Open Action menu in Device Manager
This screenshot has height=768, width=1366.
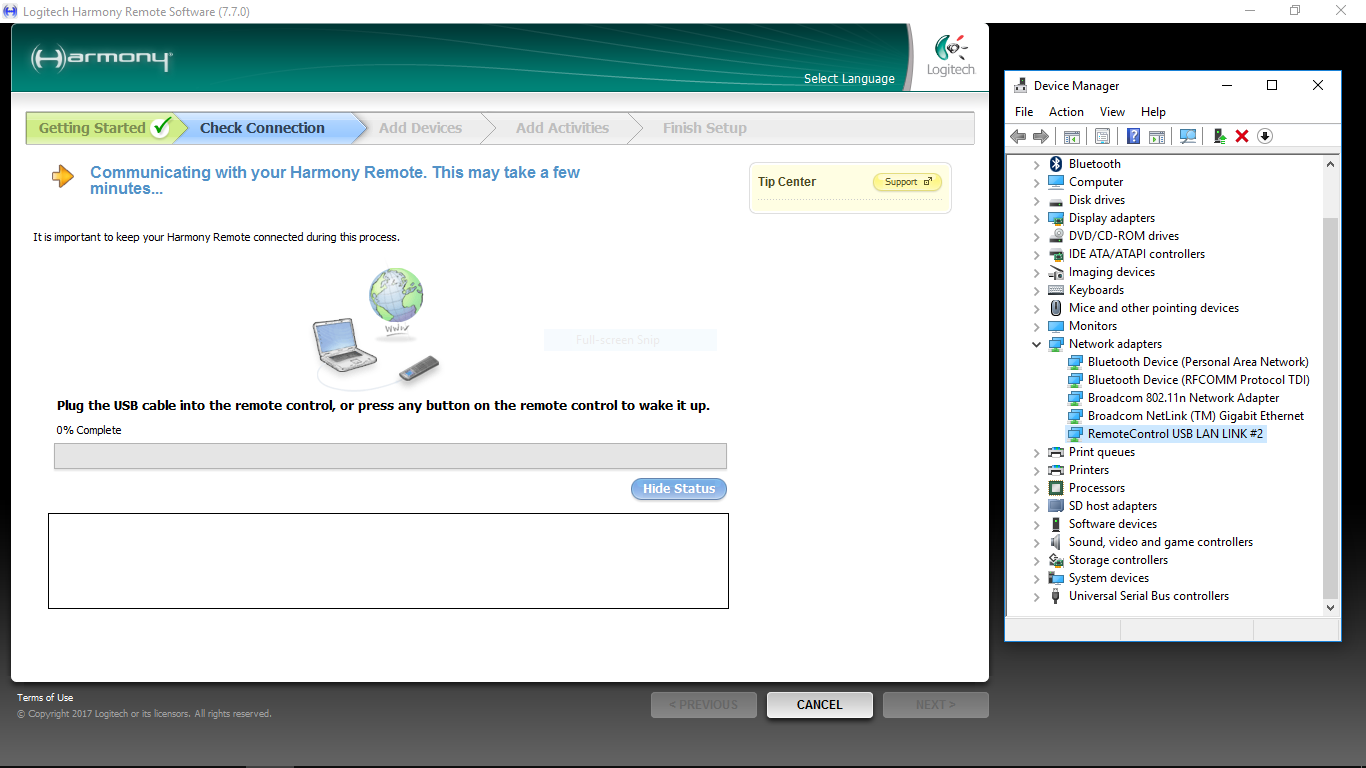pos(1066,112)
